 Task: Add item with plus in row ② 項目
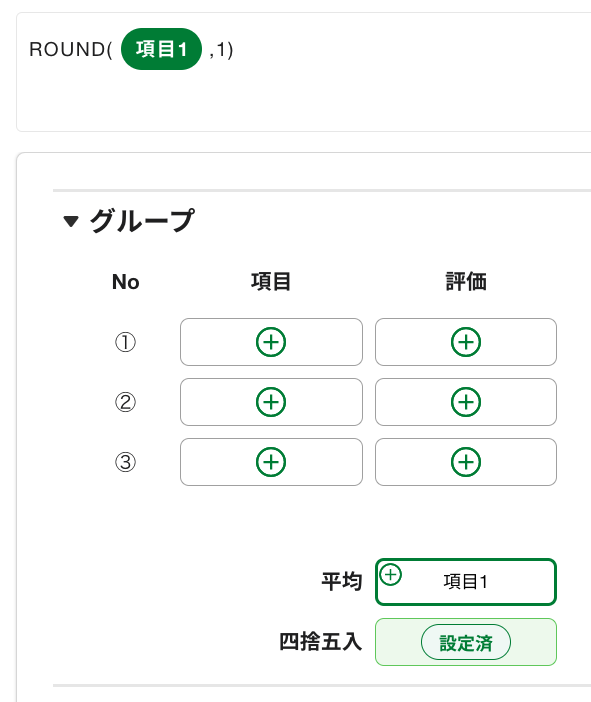(271, 402)
